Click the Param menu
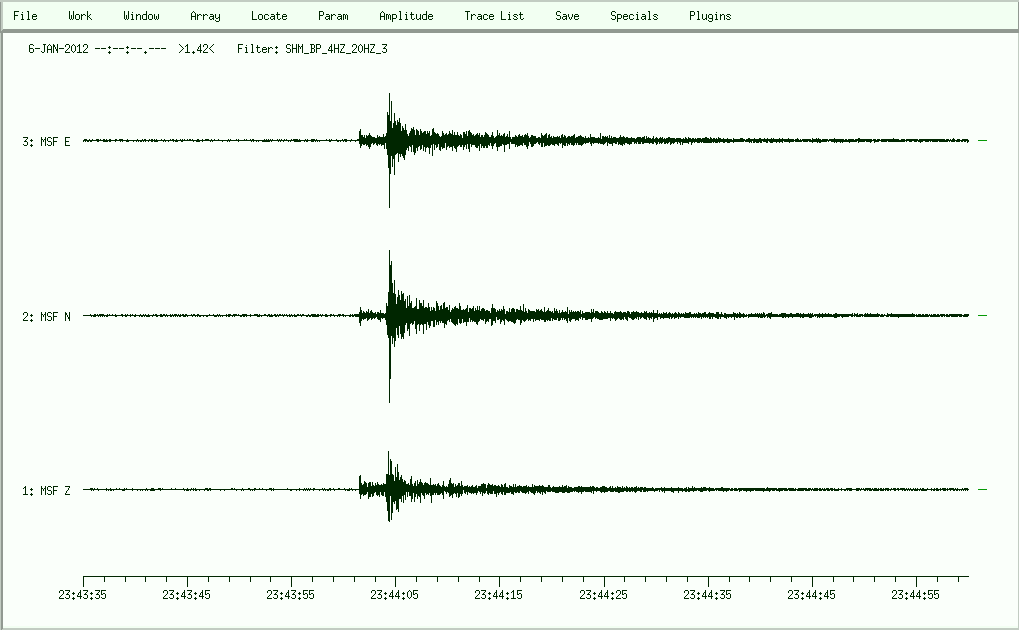The image size is (1019, 630). point(333,16)
